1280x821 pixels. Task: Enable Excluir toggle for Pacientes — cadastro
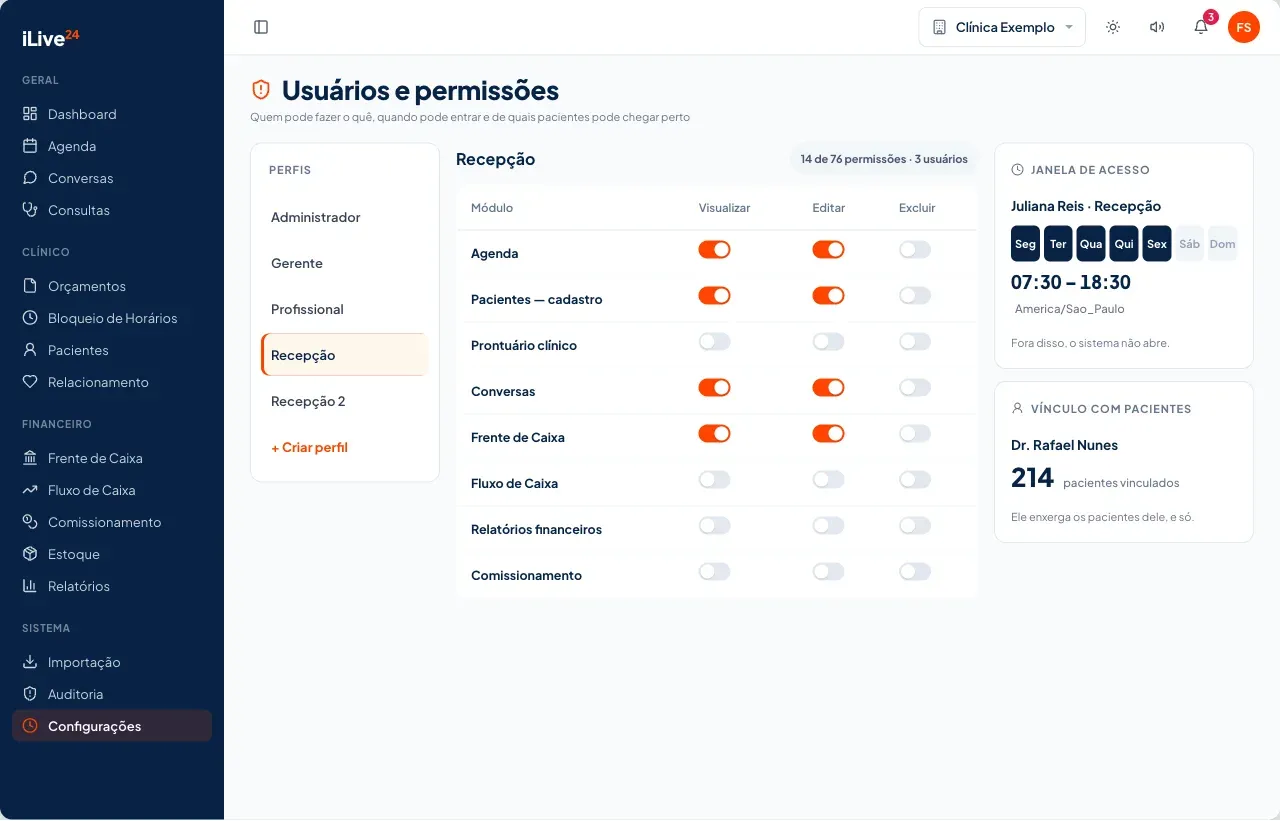pyautogui.click(x=915, y=296)
